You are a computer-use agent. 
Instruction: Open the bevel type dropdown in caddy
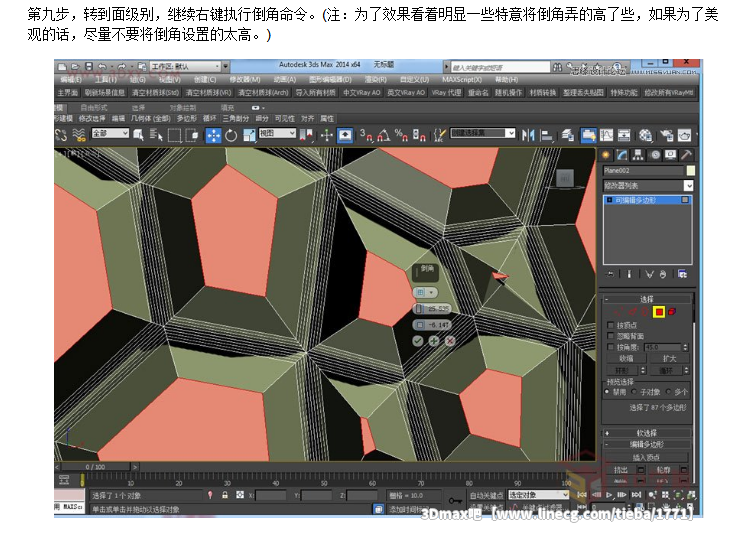click(425, 293)
